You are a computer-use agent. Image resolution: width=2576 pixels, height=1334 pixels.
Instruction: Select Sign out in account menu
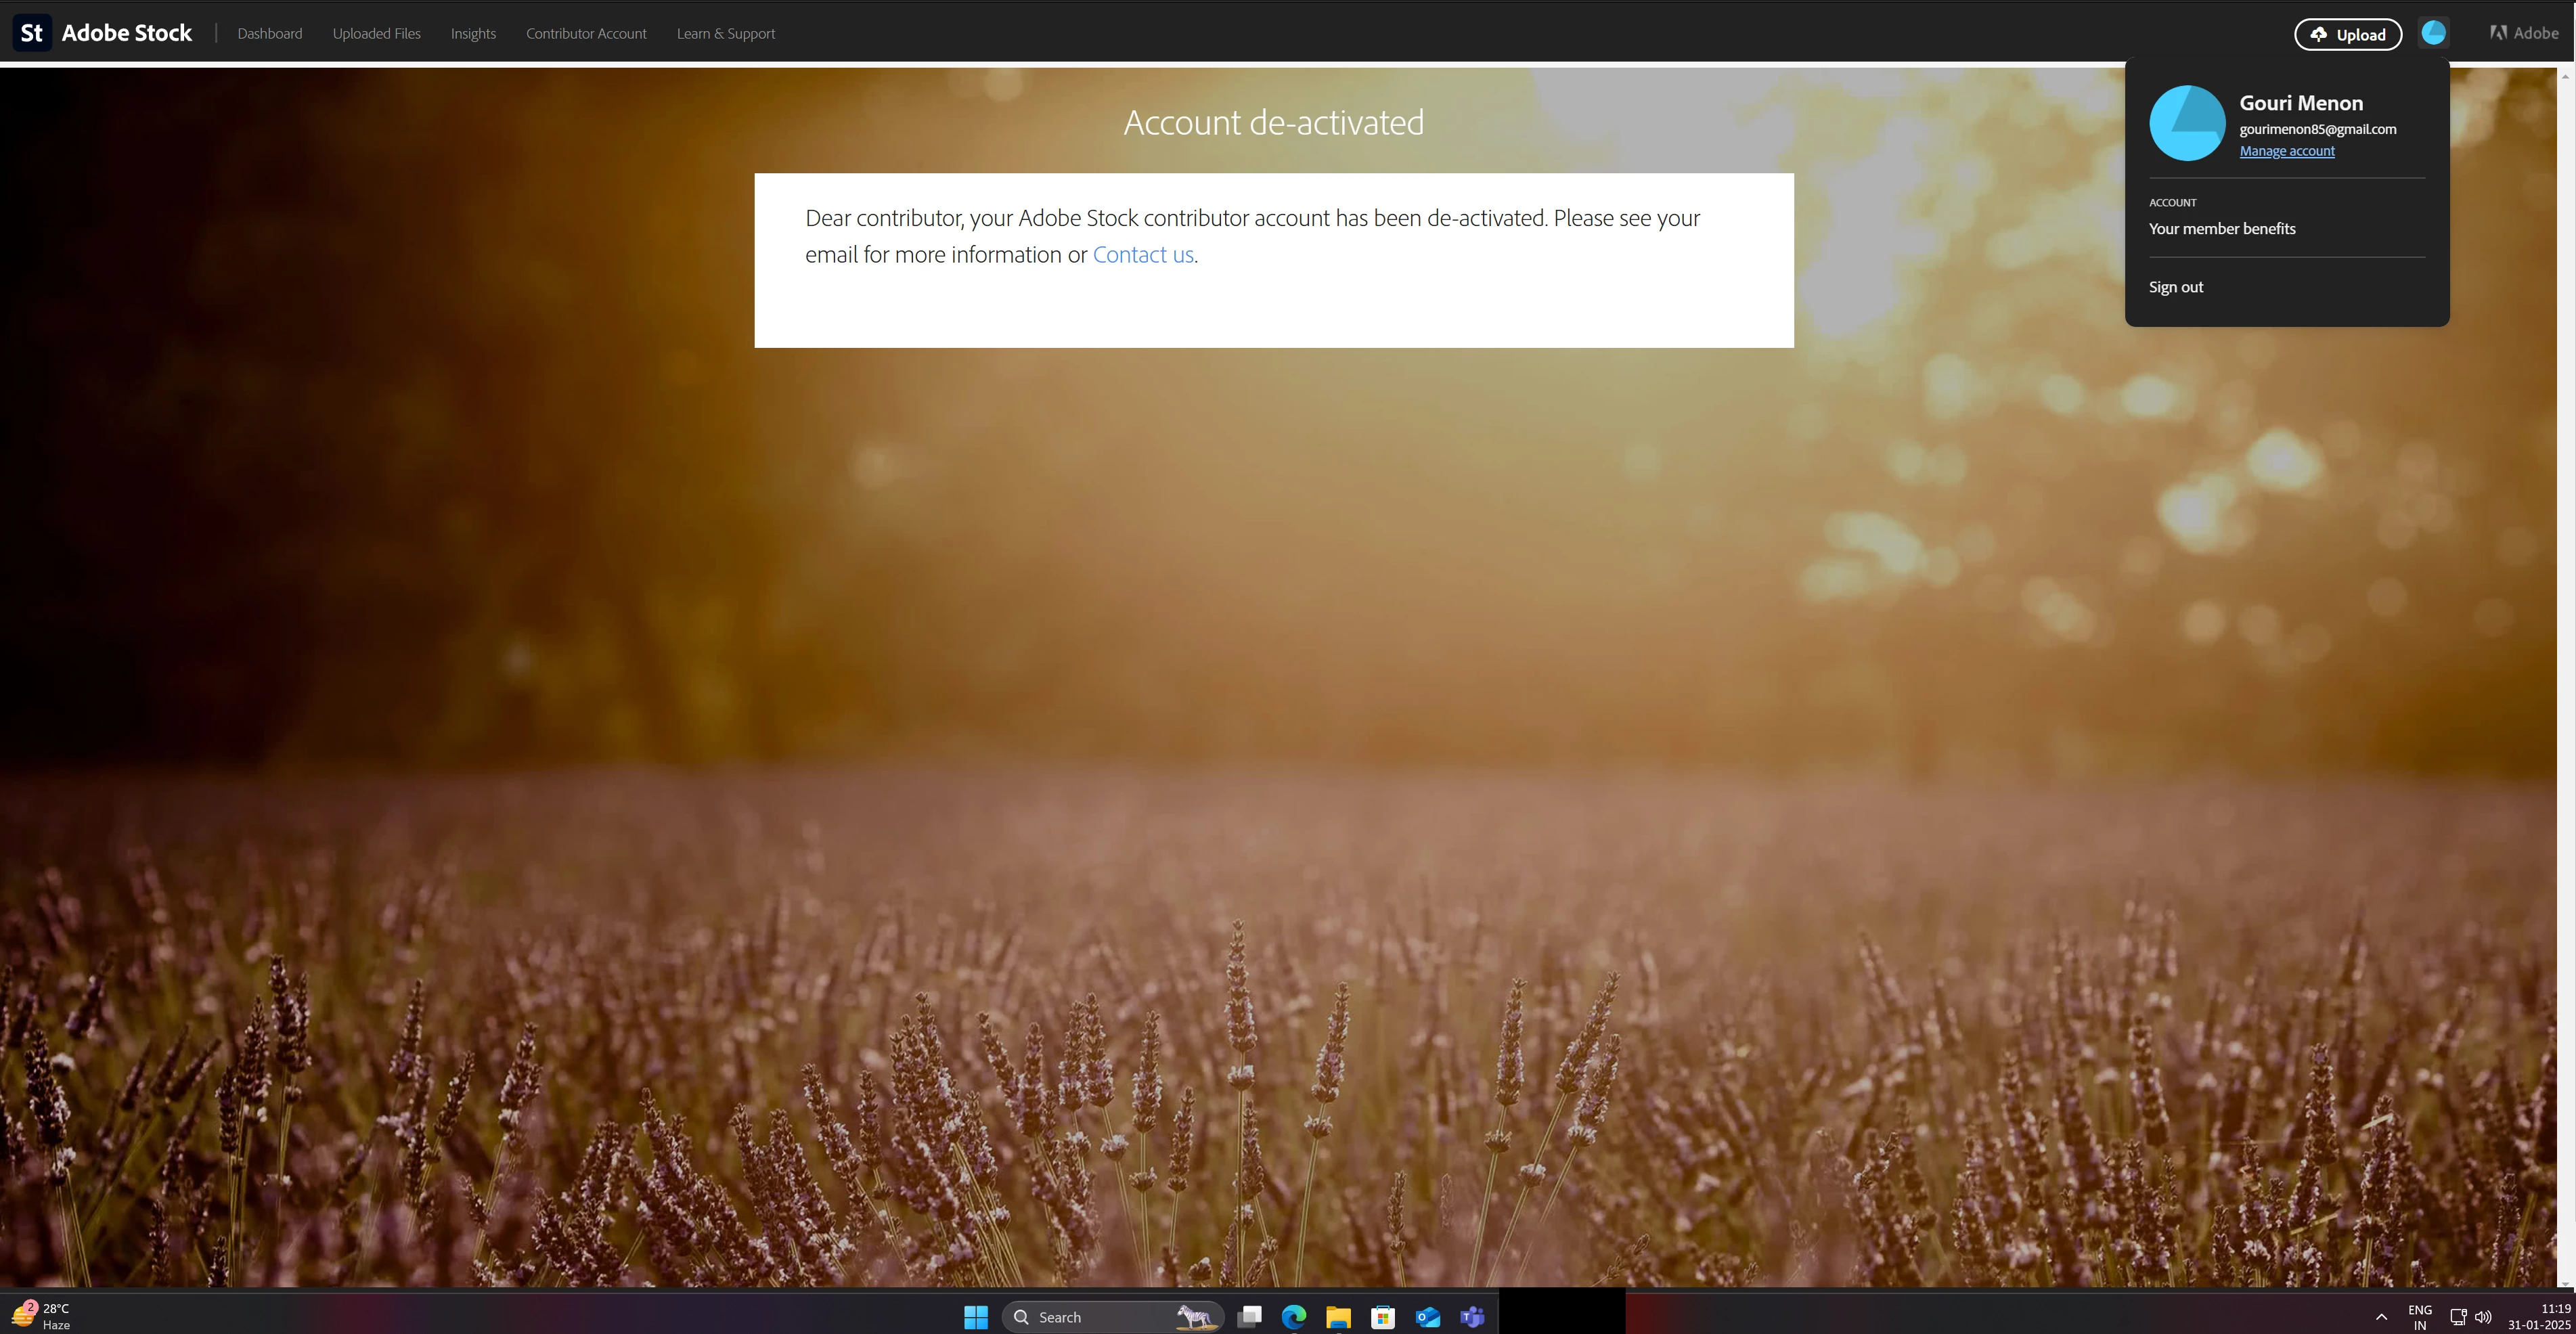(2175, 287)
